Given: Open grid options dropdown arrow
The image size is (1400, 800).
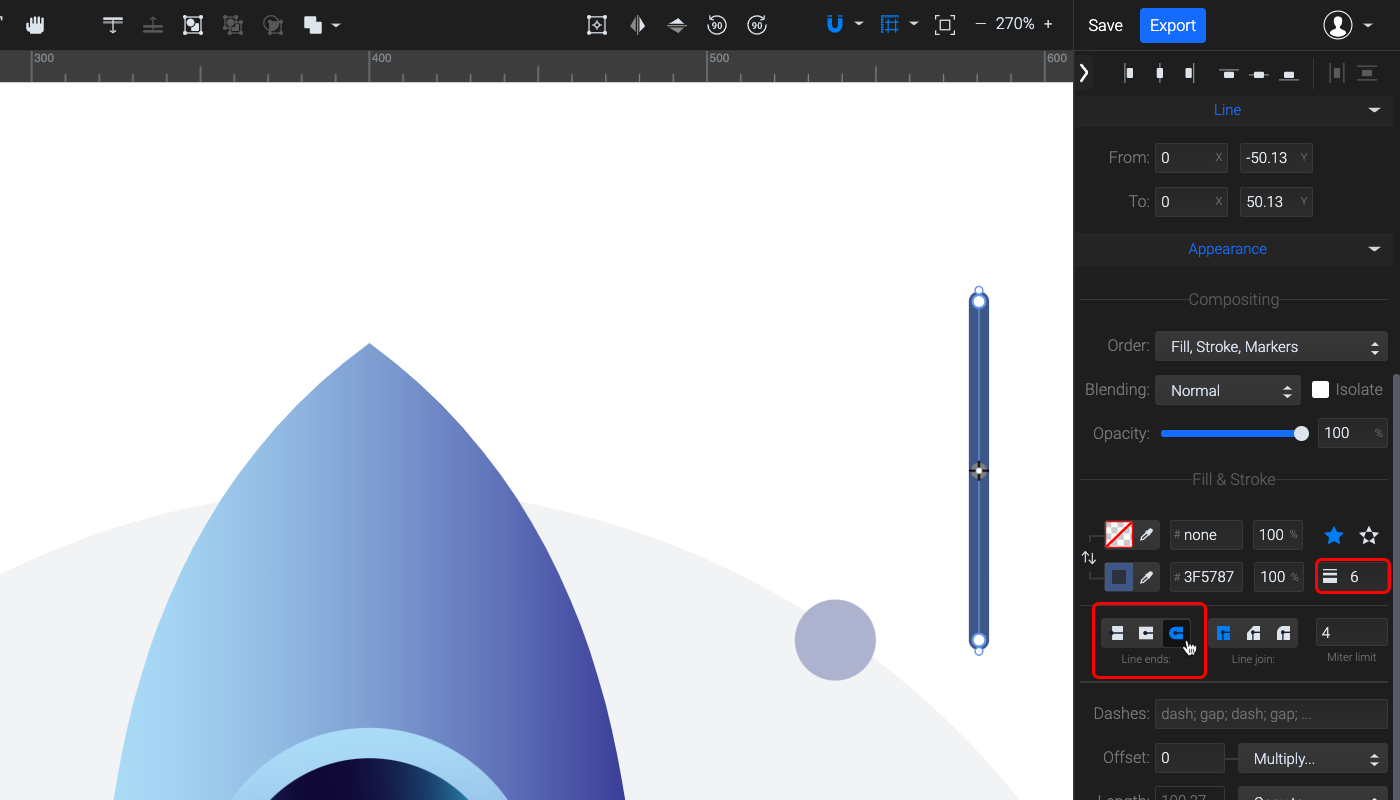Looking at the screenshot, I should (x=913, y=25).
